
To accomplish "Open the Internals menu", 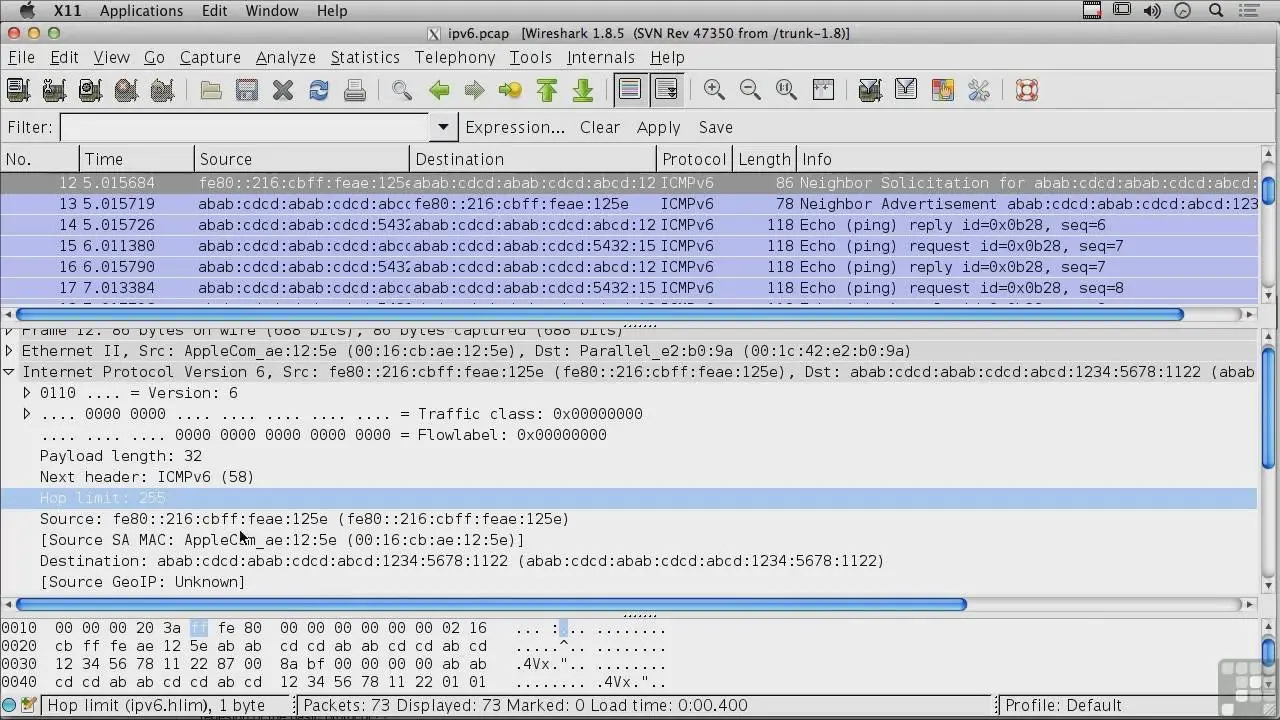I will (x=600, y=57).
